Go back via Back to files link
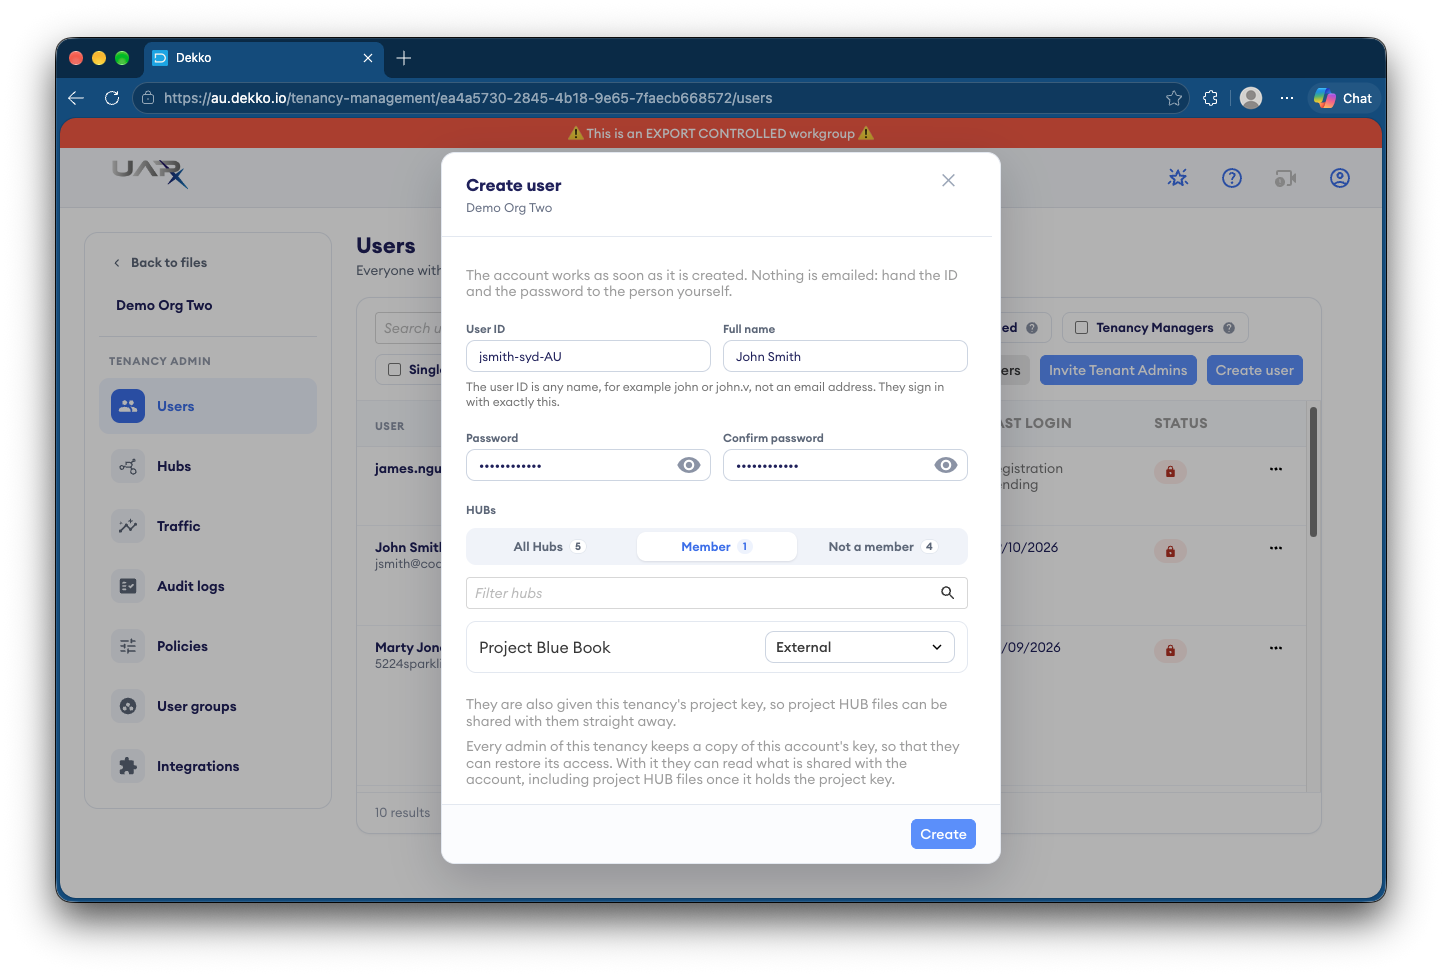 click(160, 262)
